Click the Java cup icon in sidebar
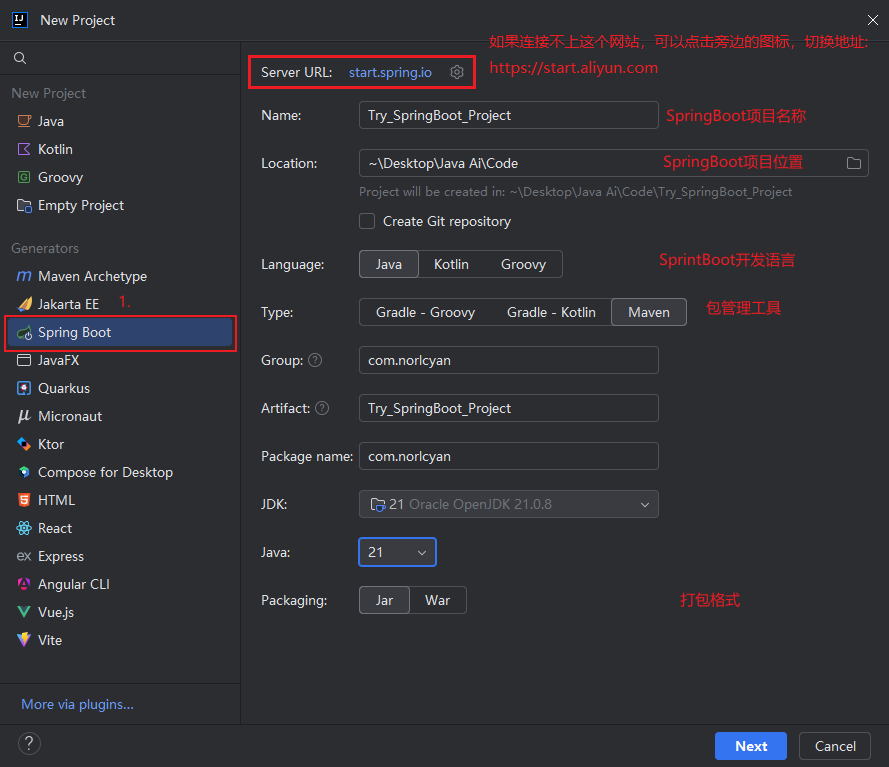This screenshot has width=889, height=767. pyautogui.click(x=24, y=121)
